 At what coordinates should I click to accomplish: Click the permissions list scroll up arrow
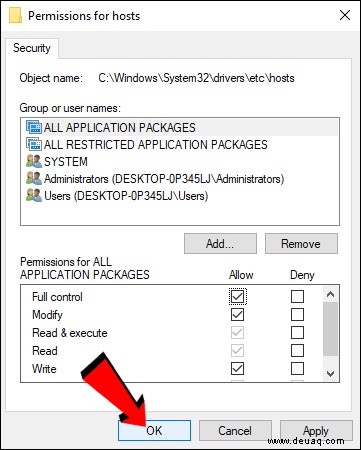click(x=330, y=294)
